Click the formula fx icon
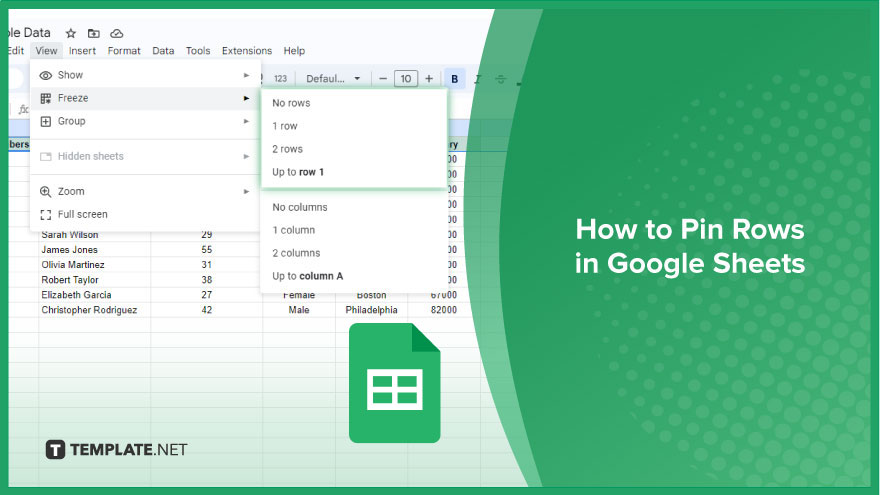880x495 pixels. (23, 109)
